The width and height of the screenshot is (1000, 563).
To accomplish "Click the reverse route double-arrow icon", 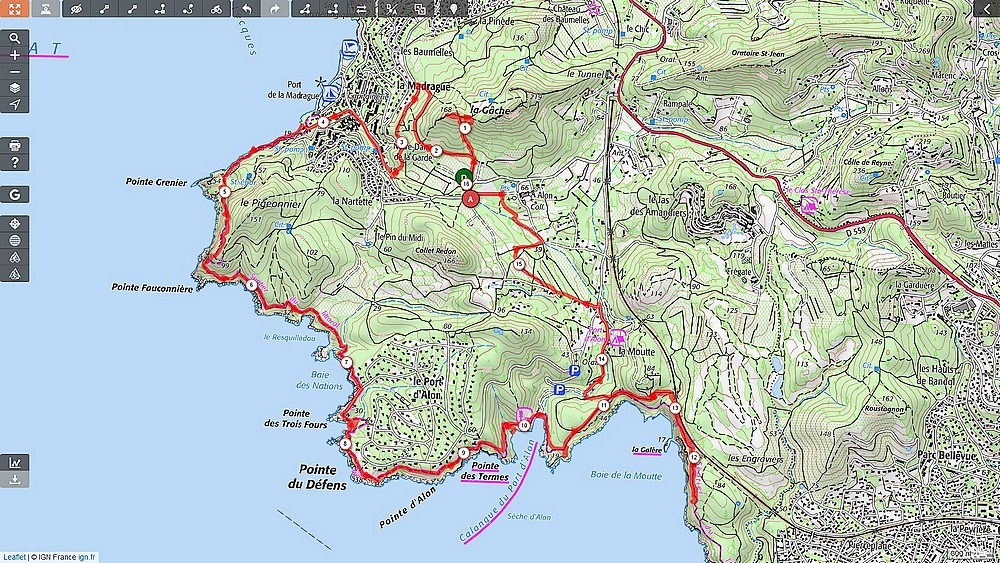I will click(x=362, y=8).
